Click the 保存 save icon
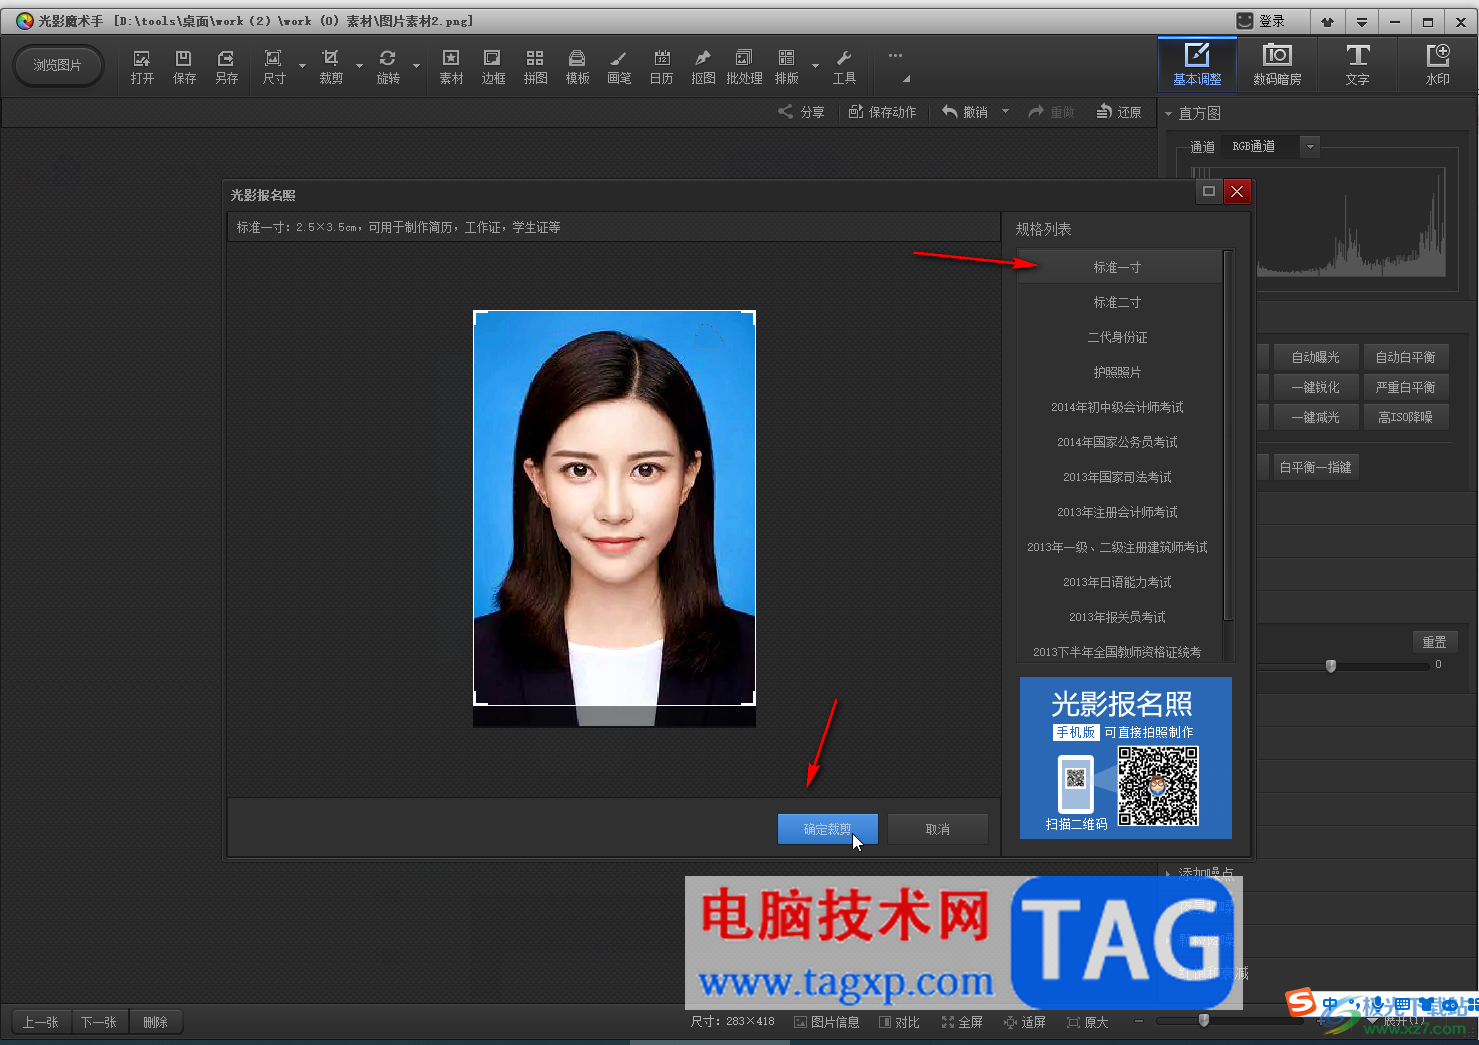 [184, 67]
